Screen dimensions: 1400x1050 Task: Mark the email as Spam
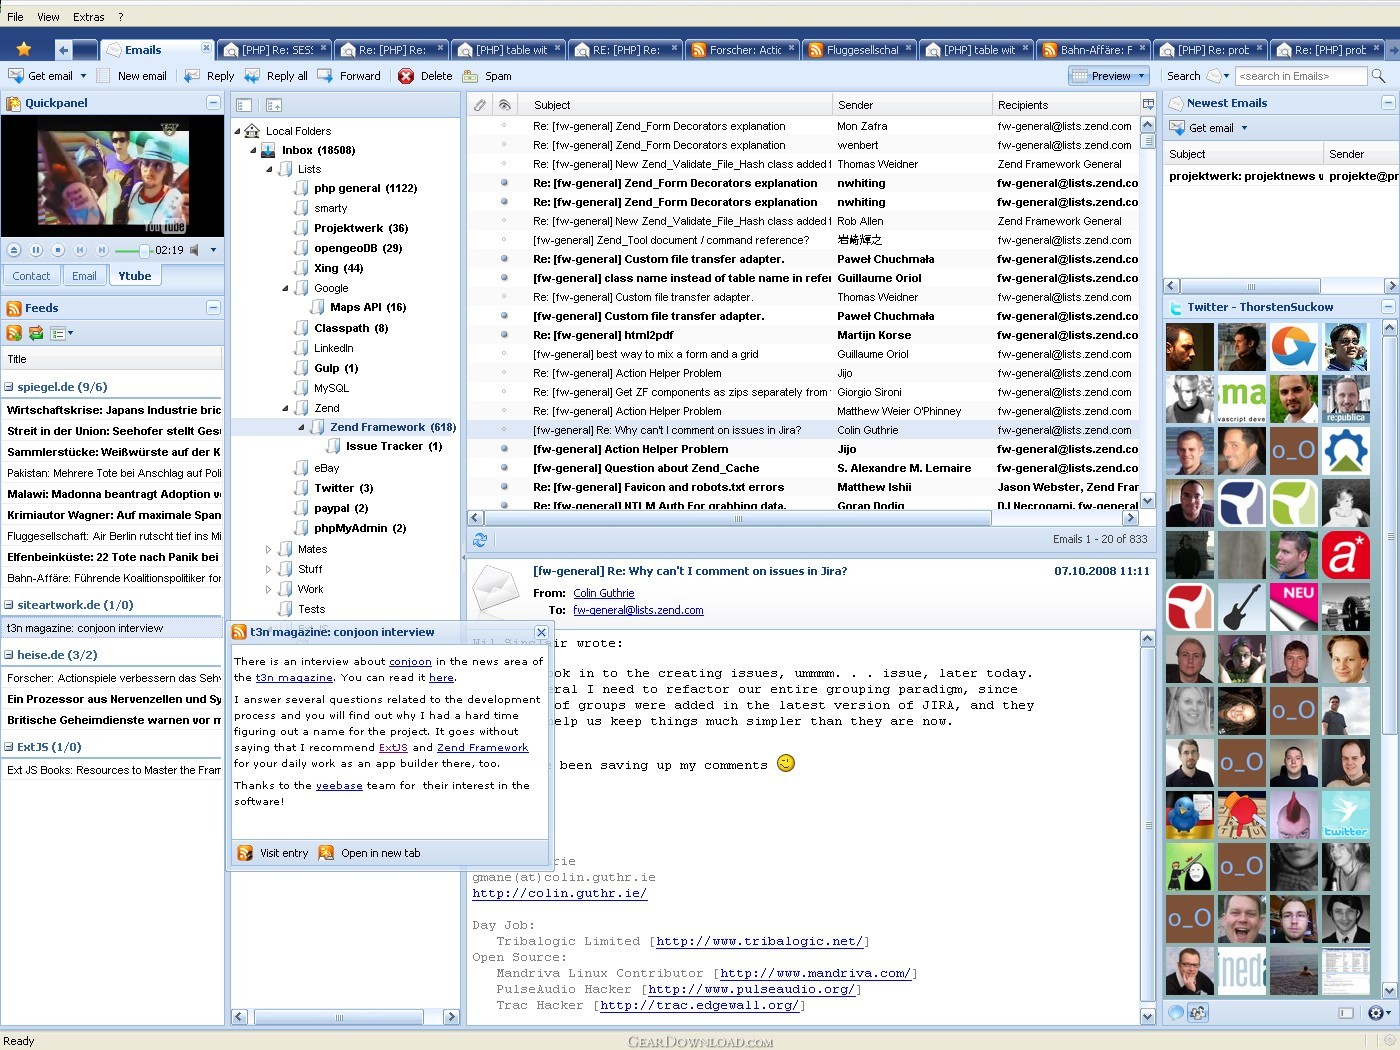[x=487, y=76]
